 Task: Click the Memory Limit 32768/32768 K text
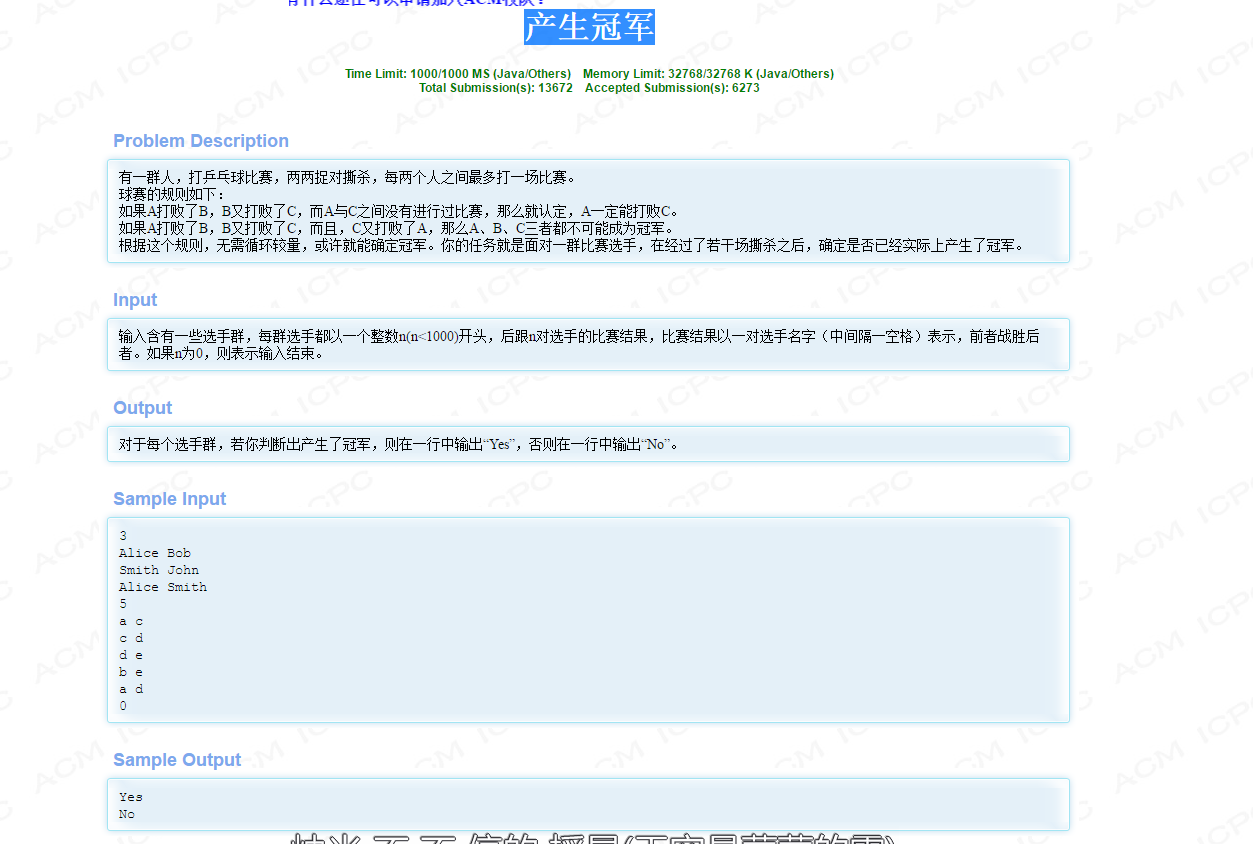pos(708,74)
